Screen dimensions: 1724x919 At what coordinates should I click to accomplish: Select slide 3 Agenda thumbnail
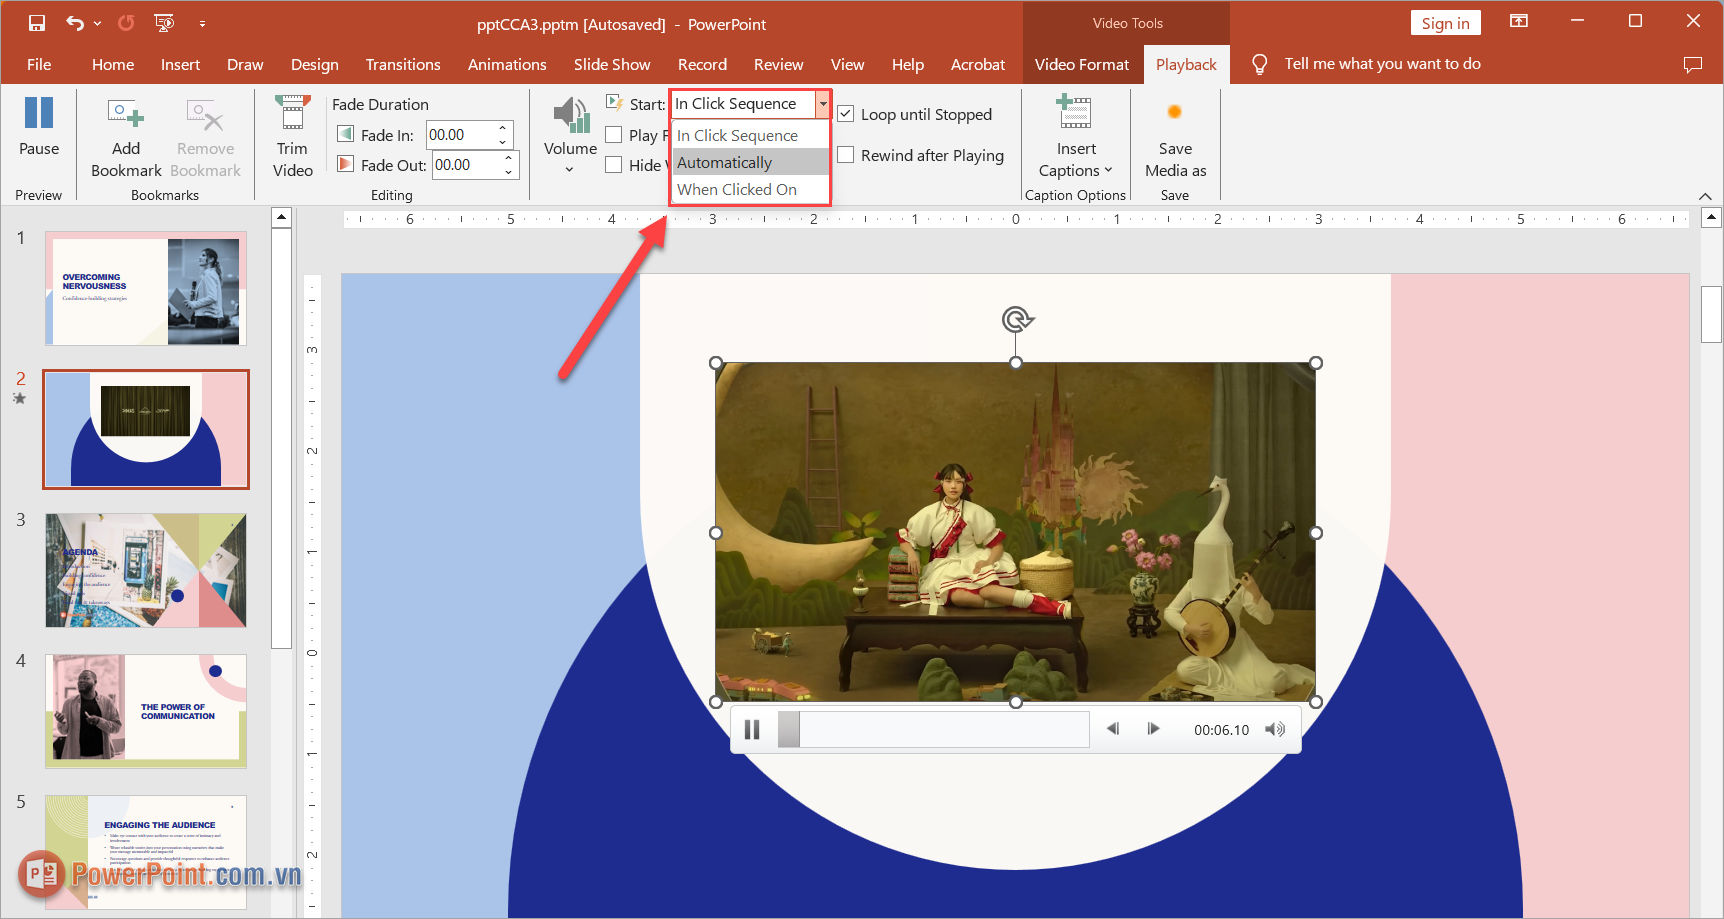(x=146, y=571)
